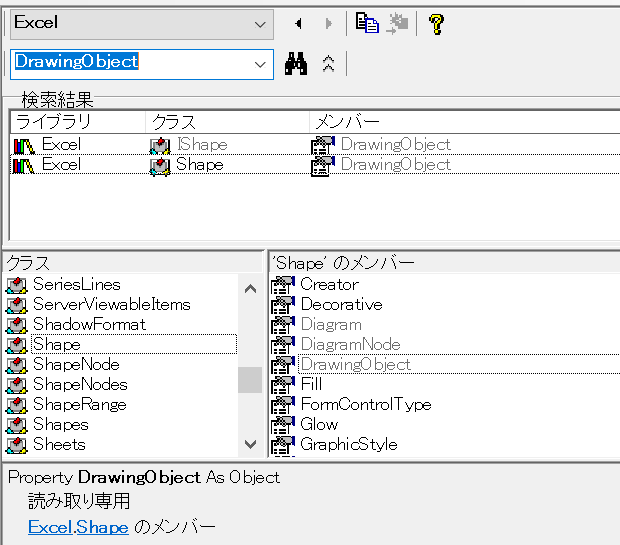Click the メンバー column header
This screenshot has width=620, height=545.
pyautogui.click(x=465, y=122)
